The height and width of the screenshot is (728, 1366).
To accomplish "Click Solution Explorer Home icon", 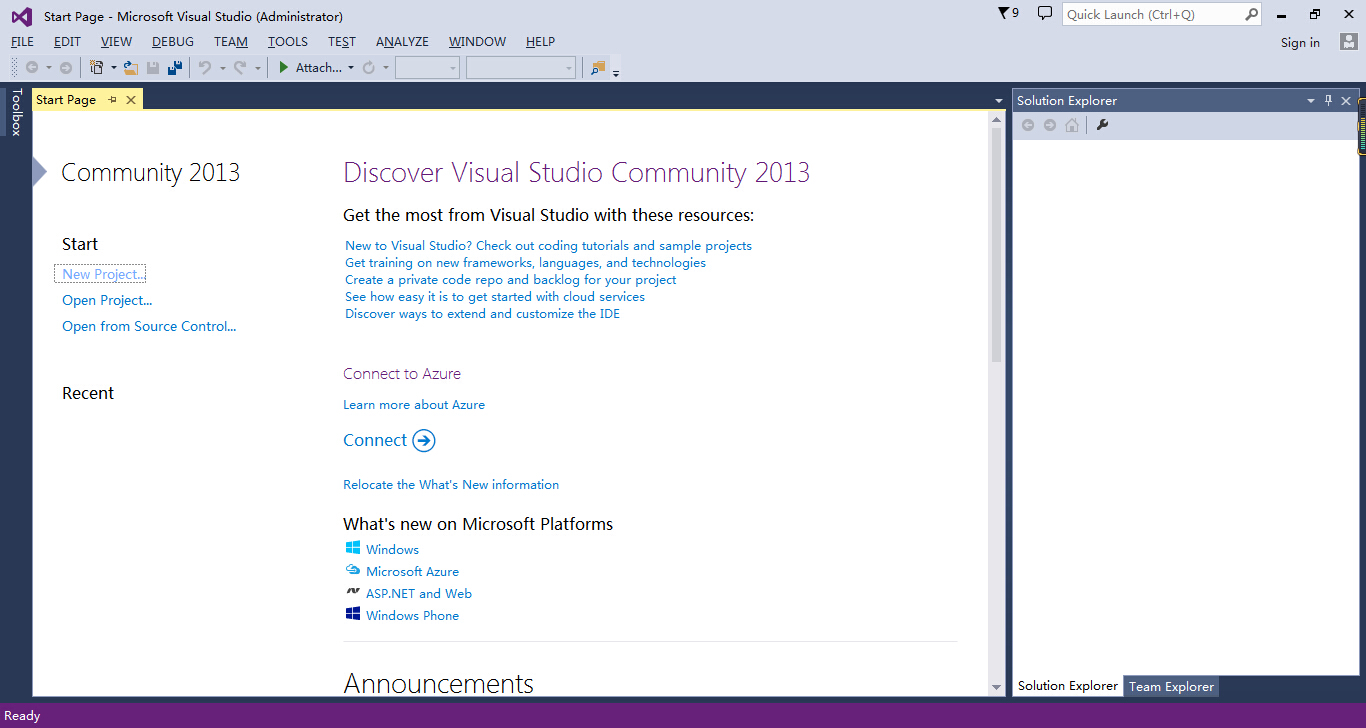I will (1072, 125).
